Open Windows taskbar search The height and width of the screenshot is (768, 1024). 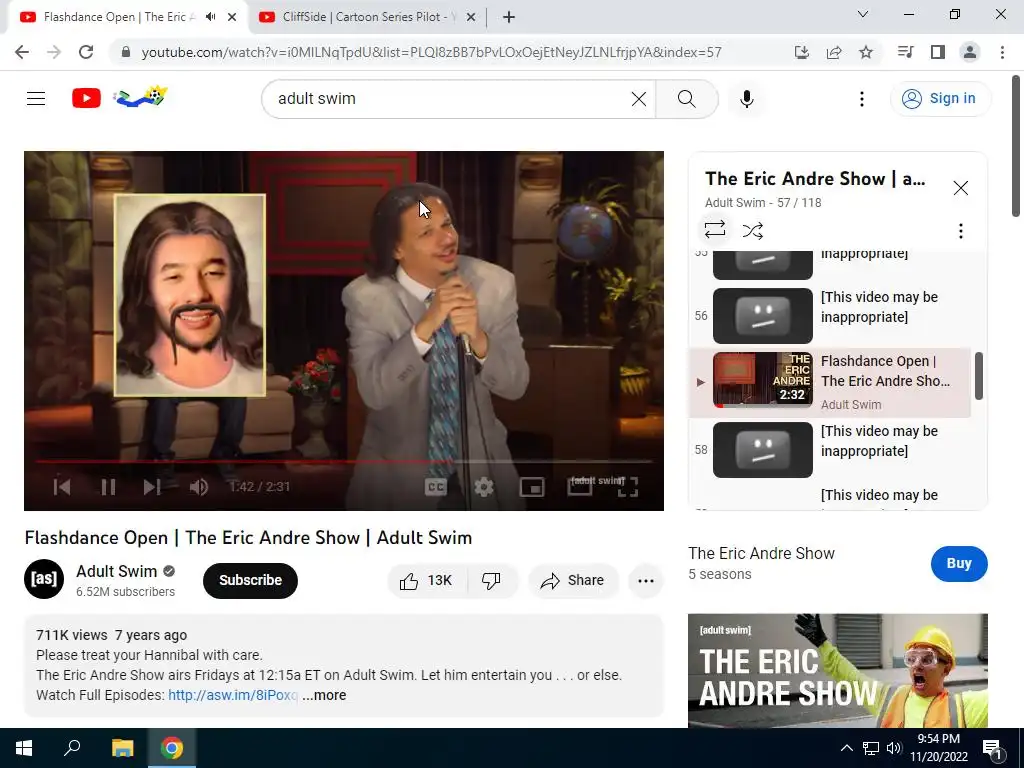[x=72, y=748]
